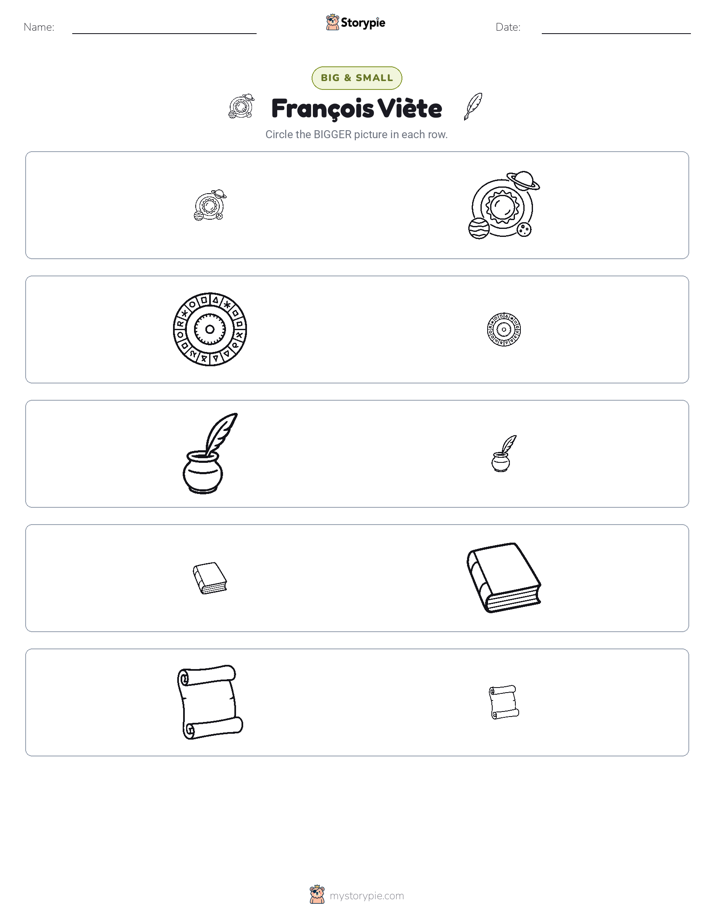The image size is (714, 924).
Task: Click the large solar system picture
Action: pos(504,205)
